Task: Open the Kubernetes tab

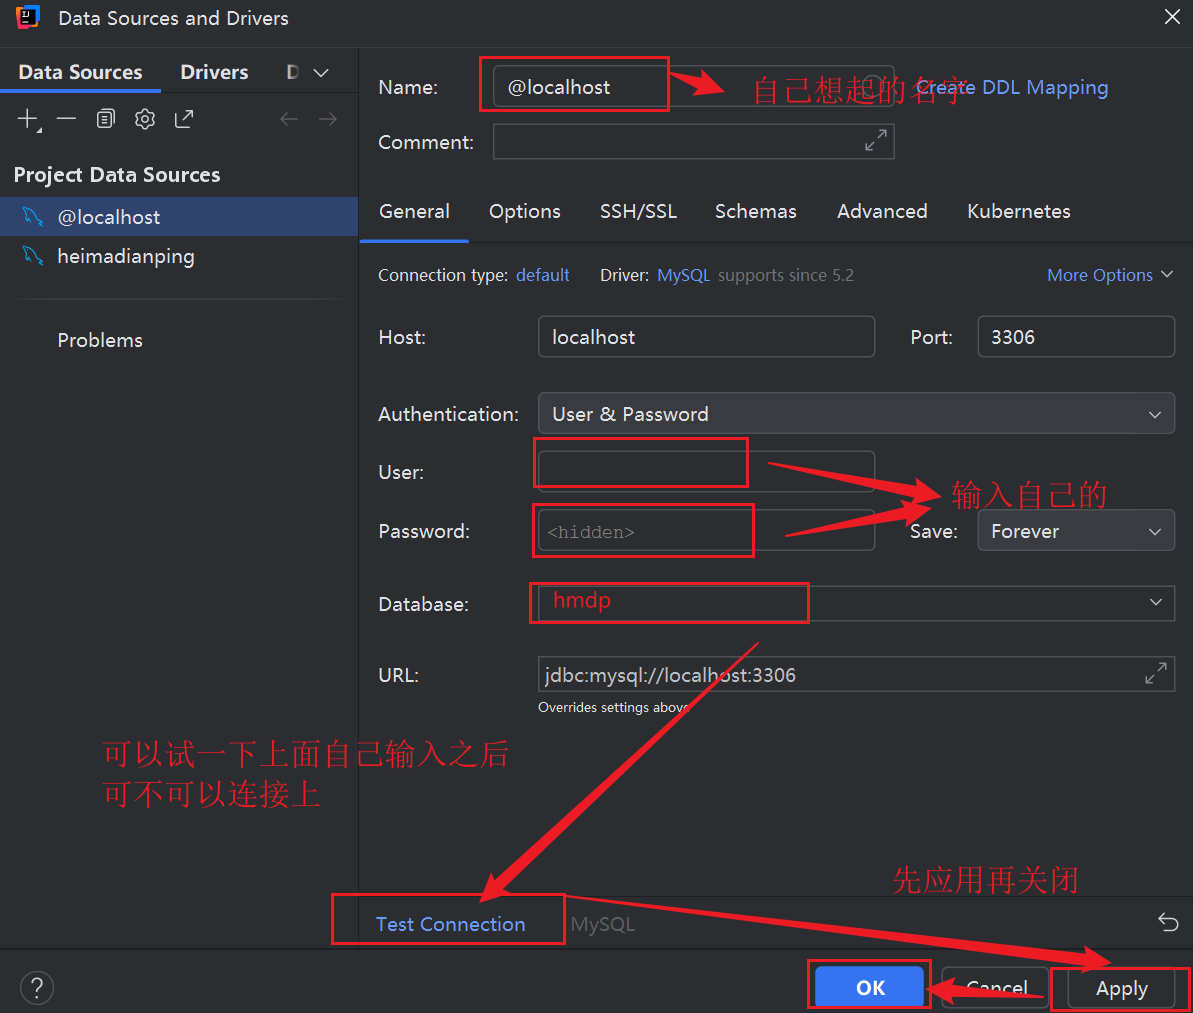Action: pos(1018,211)
